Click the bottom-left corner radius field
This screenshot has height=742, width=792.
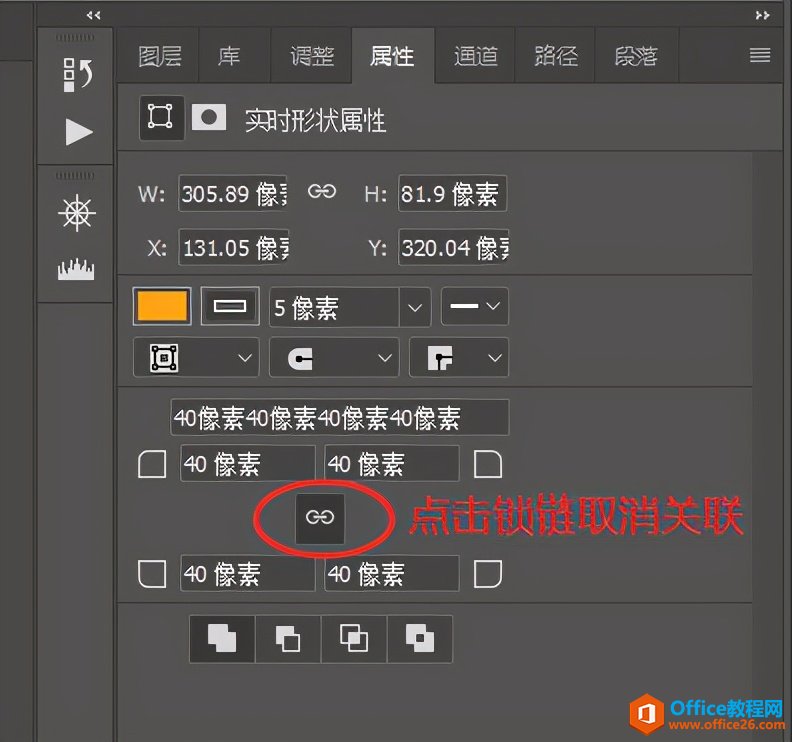(248, 573)
